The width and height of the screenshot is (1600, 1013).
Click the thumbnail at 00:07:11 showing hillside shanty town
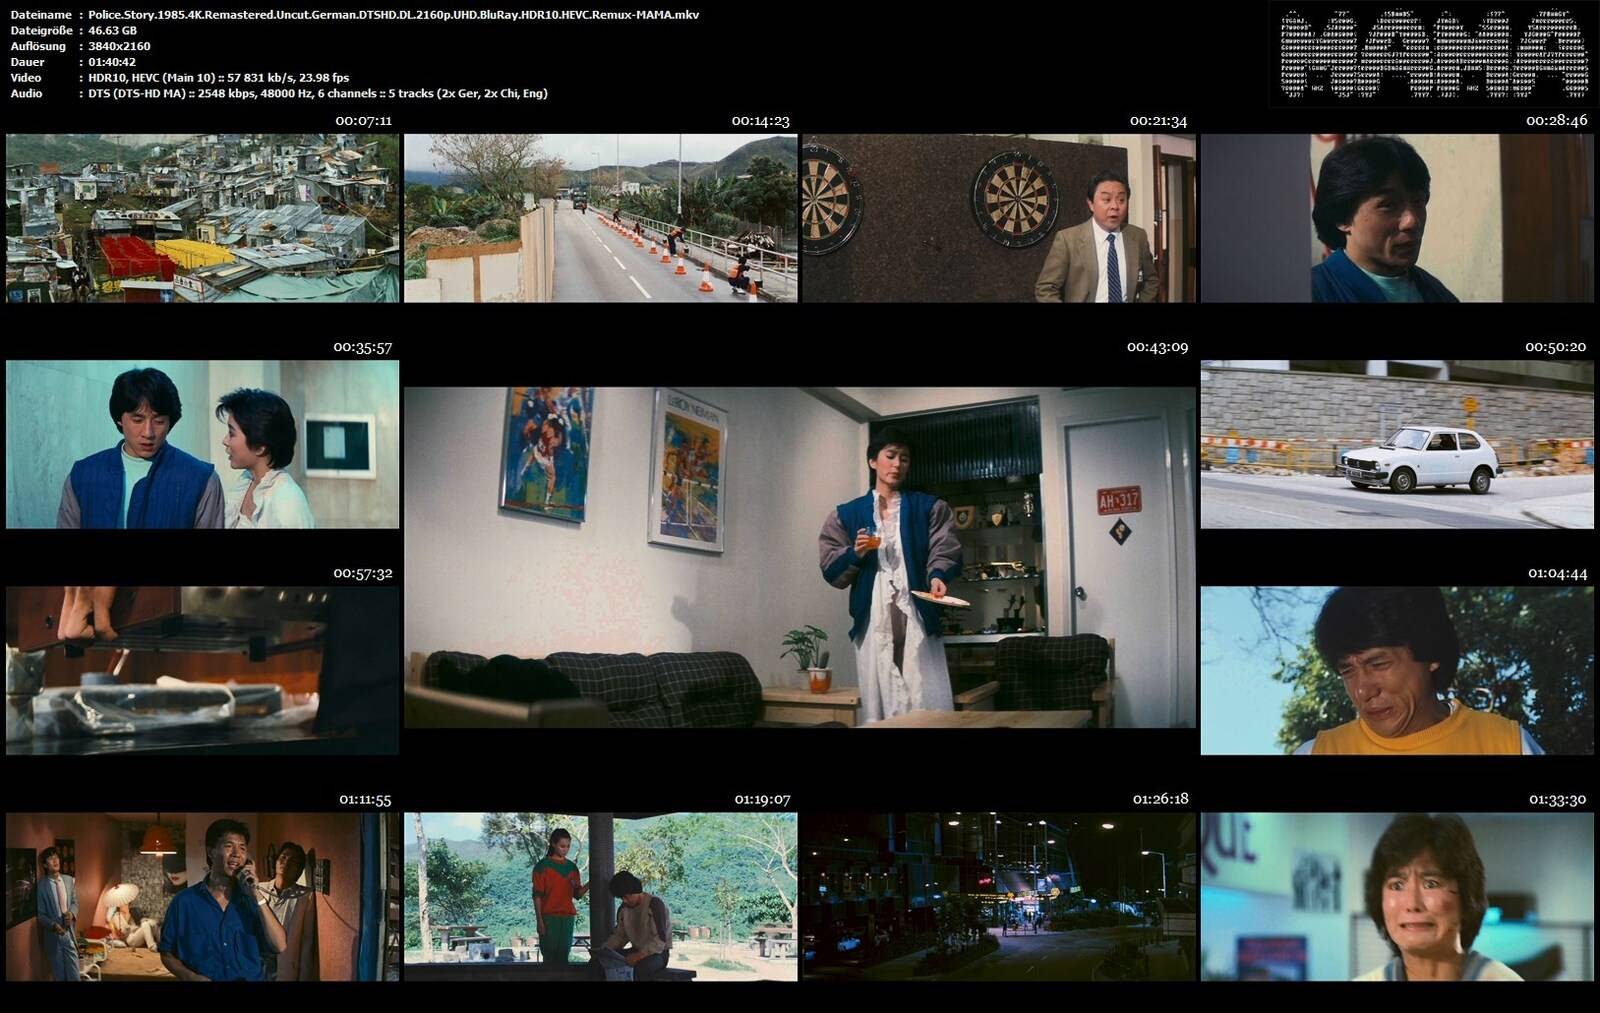tap(202, 218)
